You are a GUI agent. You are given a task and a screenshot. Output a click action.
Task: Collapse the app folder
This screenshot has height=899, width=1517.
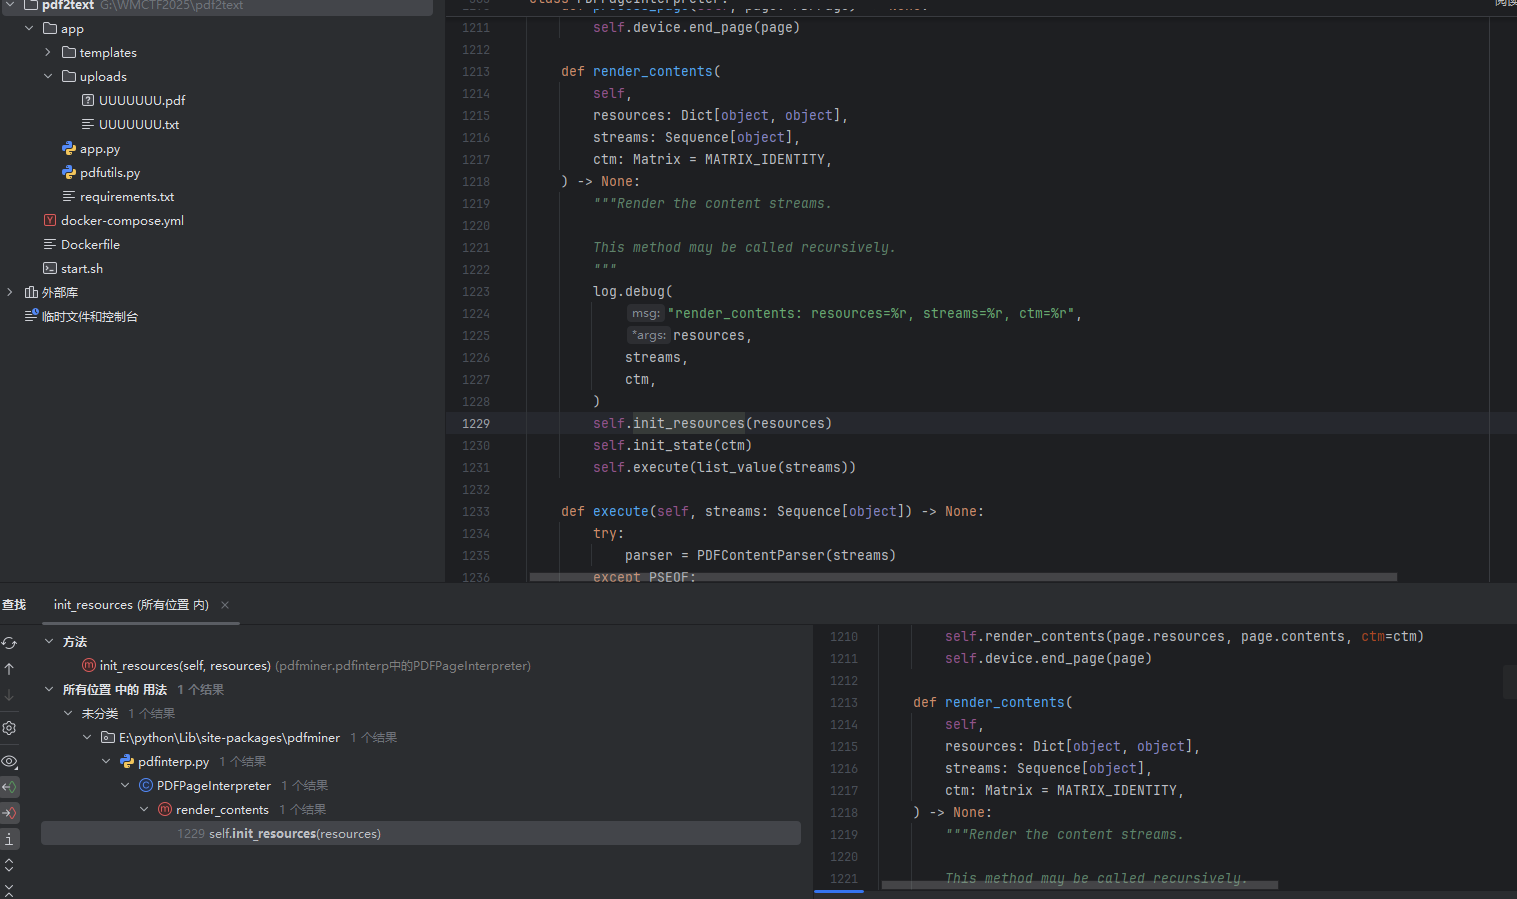(x=29, y=28)
